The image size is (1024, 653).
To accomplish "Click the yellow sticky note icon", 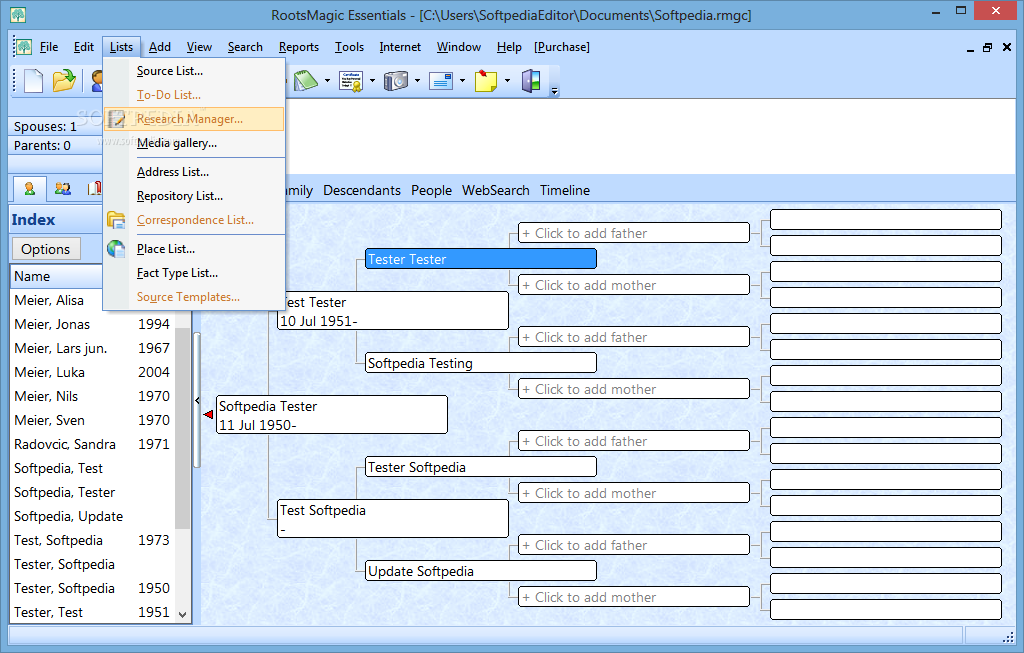I will click(x=486, y=81).
